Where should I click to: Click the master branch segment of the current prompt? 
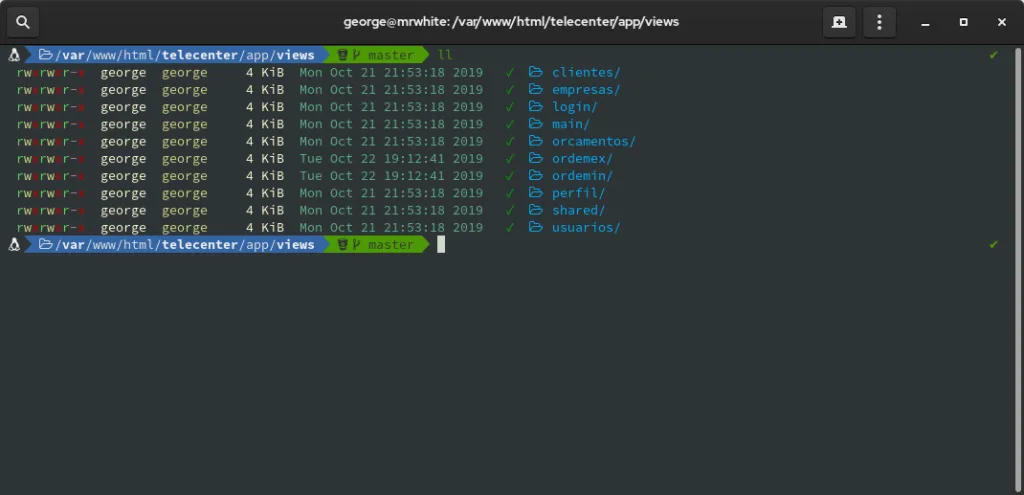[x=380, y=245]
